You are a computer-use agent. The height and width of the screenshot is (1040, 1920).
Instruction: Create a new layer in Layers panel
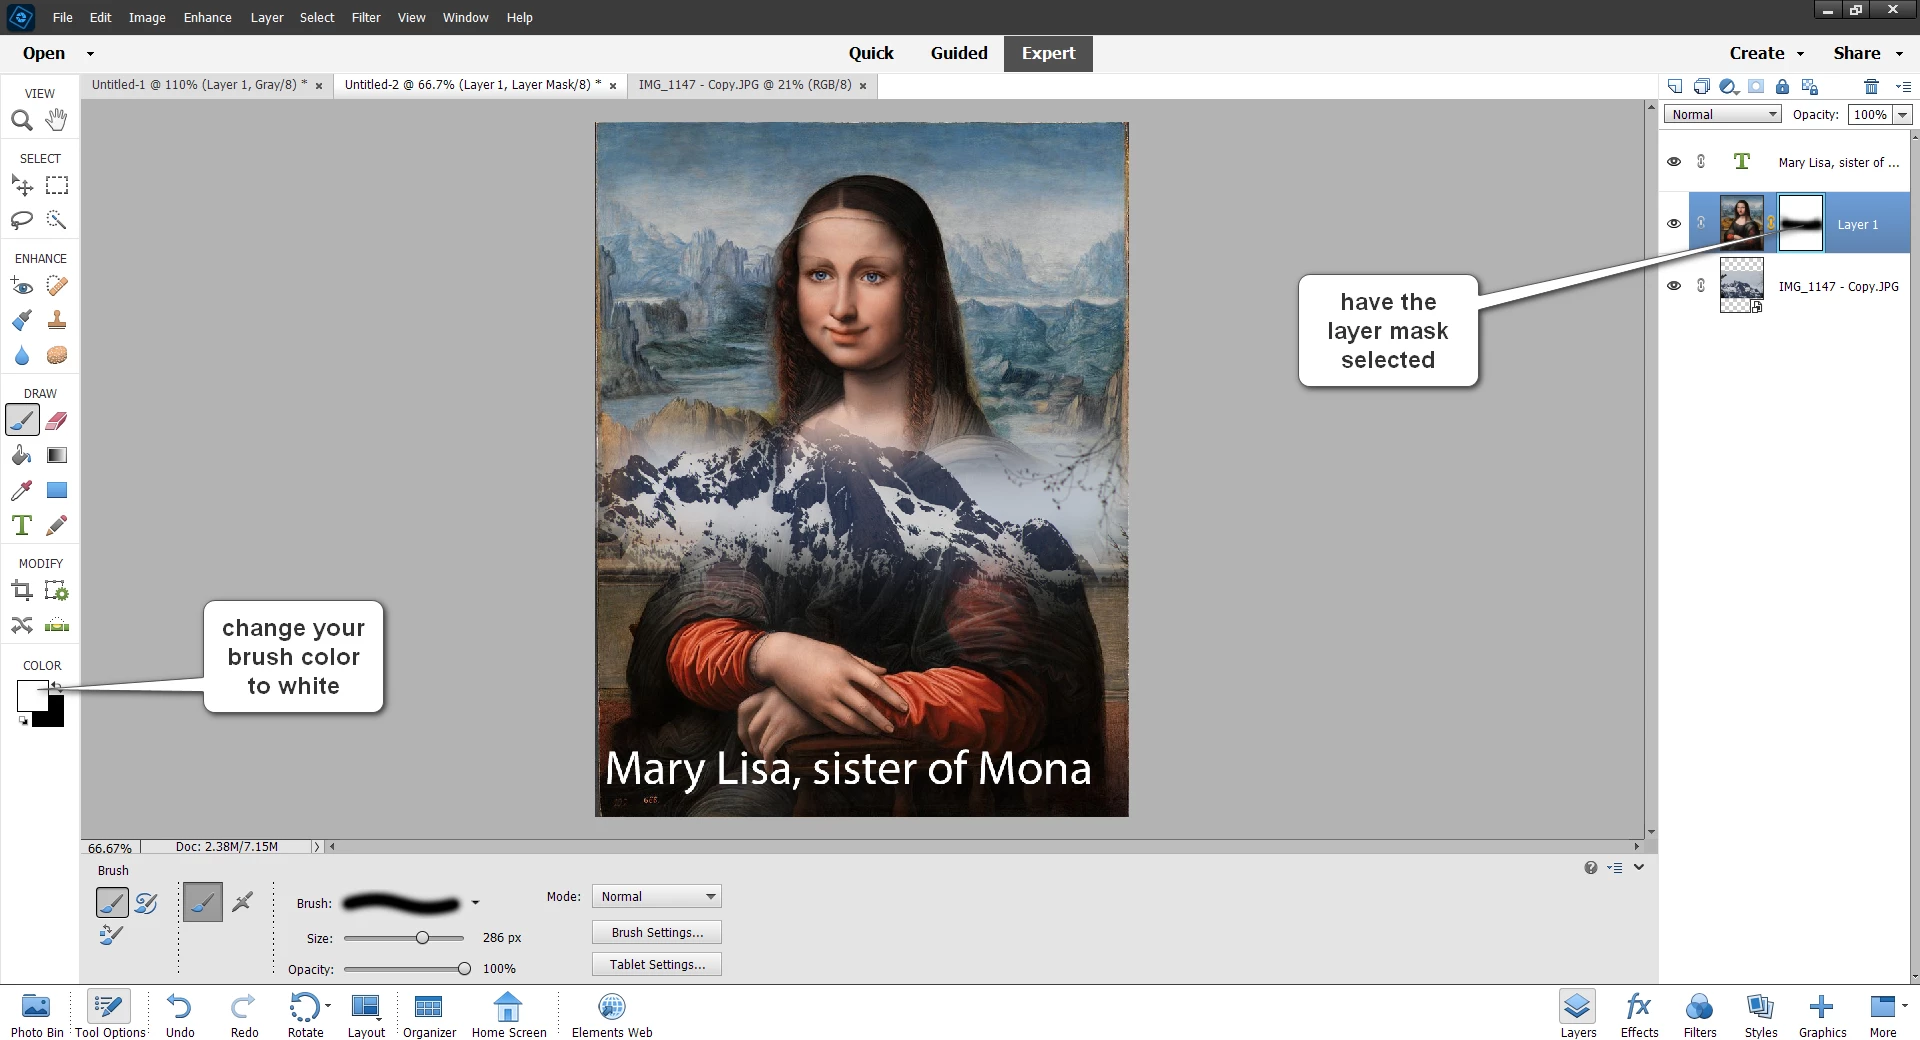pyautogui.click(x=1675, y=86)
